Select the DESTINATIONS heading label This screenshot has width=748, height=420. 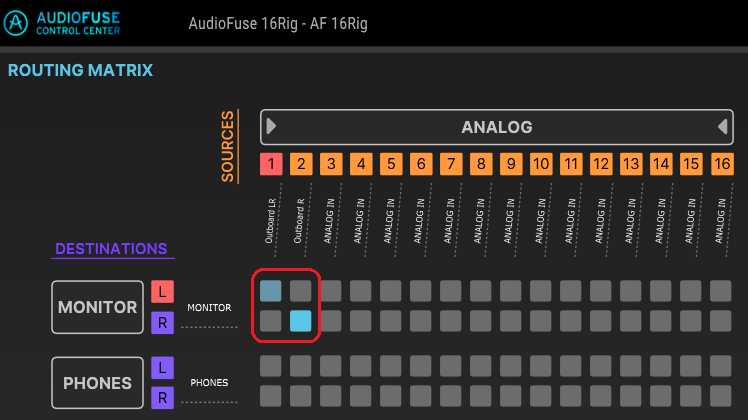pyautogui.click(x=111, y=249)
